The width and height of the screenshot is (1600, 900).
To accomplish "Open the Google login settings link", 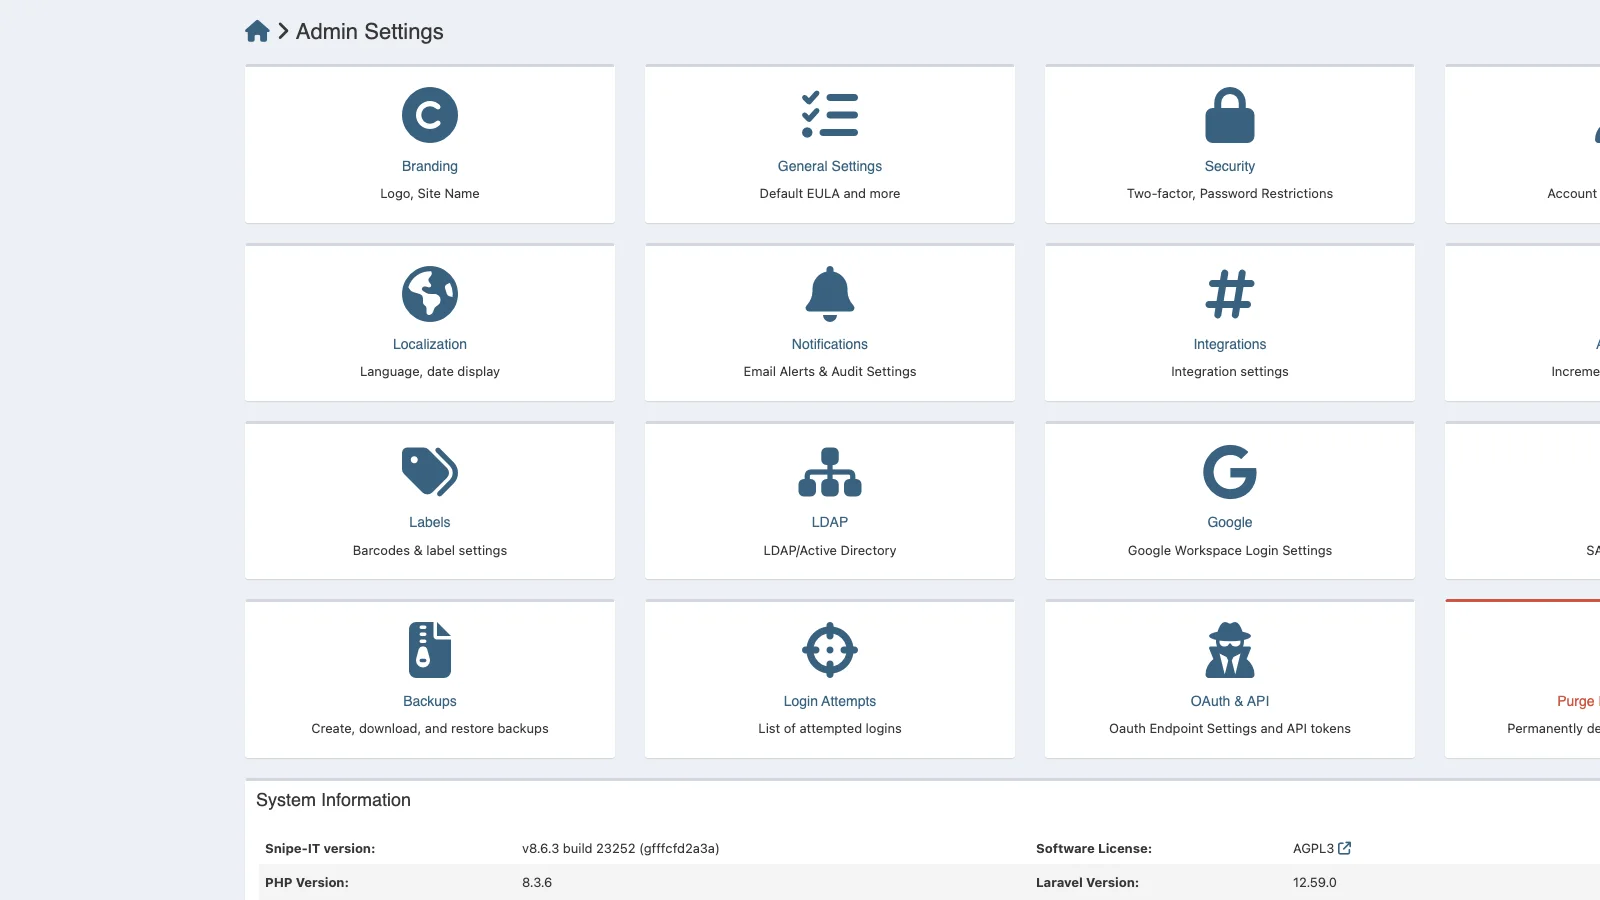I will tap(1230, 522).
